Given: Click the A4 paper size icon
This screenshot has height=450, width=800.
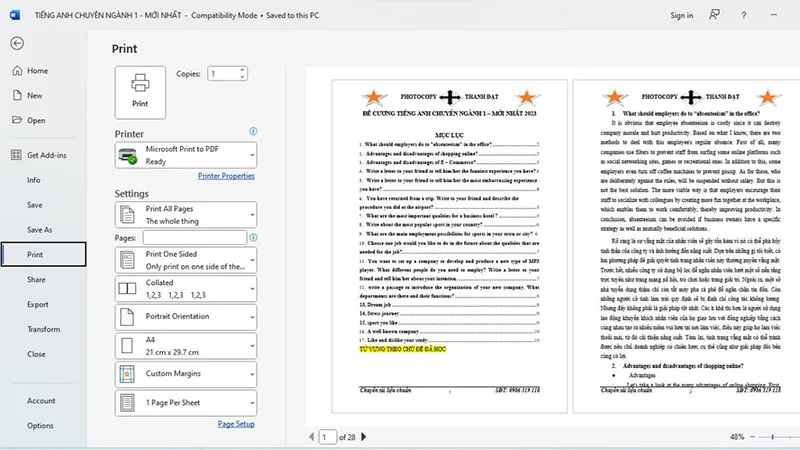Looking at the screenshot, I should tap(127, 346).
